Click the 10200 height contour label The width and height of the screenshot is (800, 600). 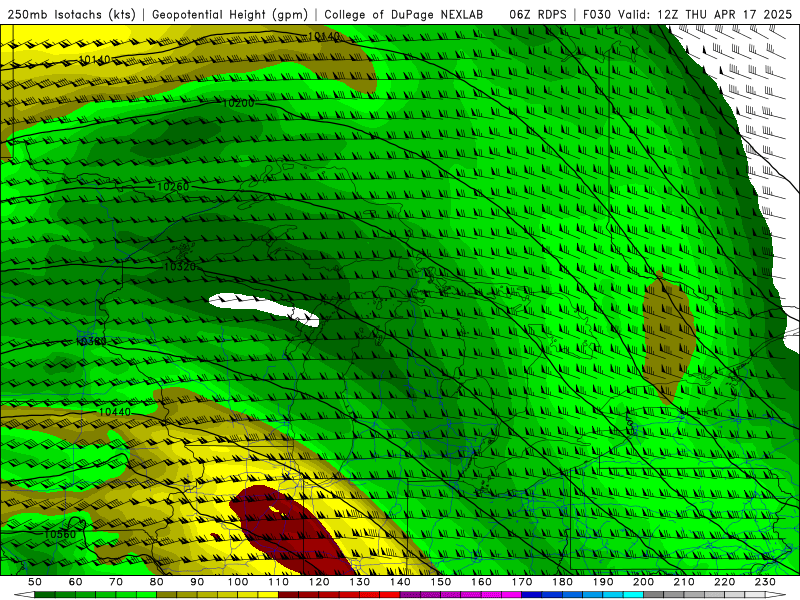[238, 103]
